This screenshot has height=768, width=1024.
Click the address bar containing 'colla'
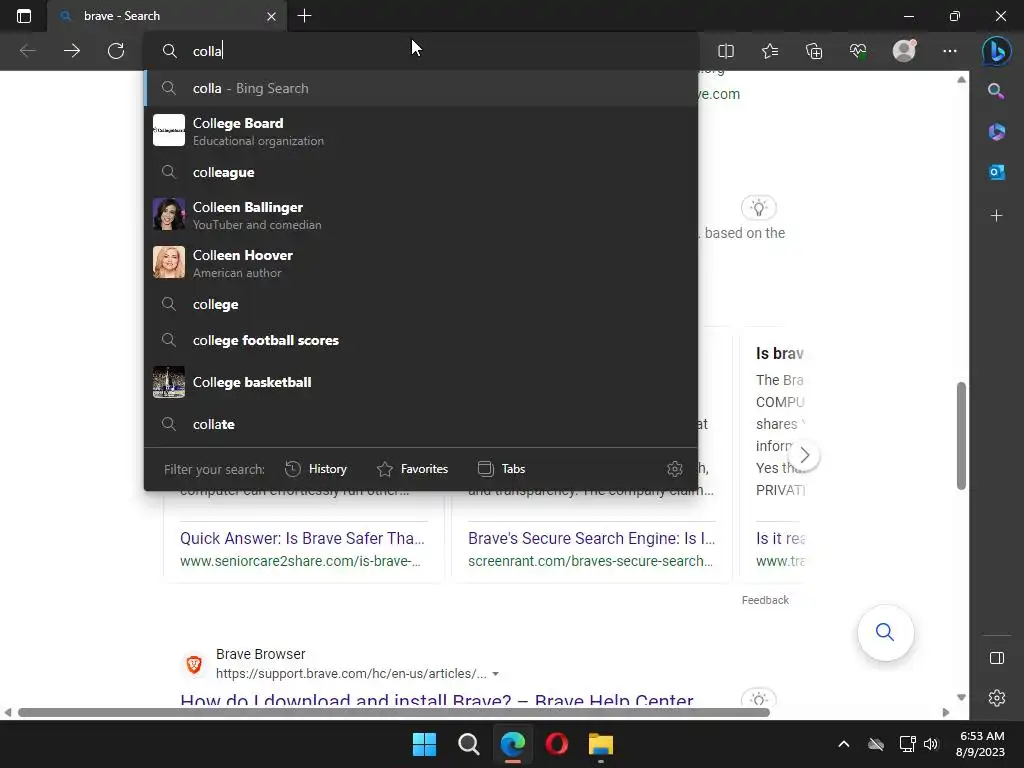[x=421, y=51]
